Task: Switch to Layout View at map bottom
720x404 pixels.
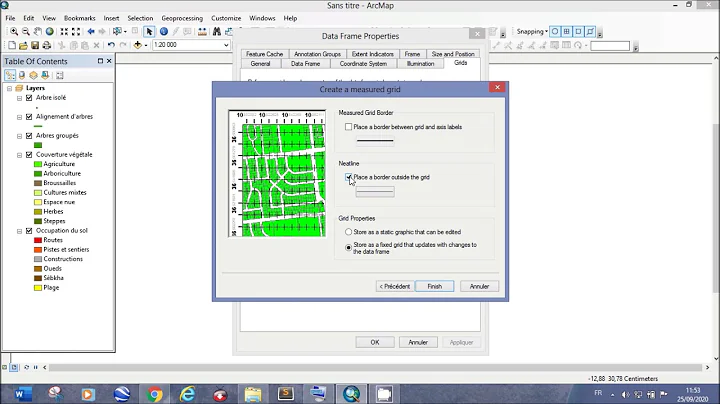Action: click(x=14, y=367)
